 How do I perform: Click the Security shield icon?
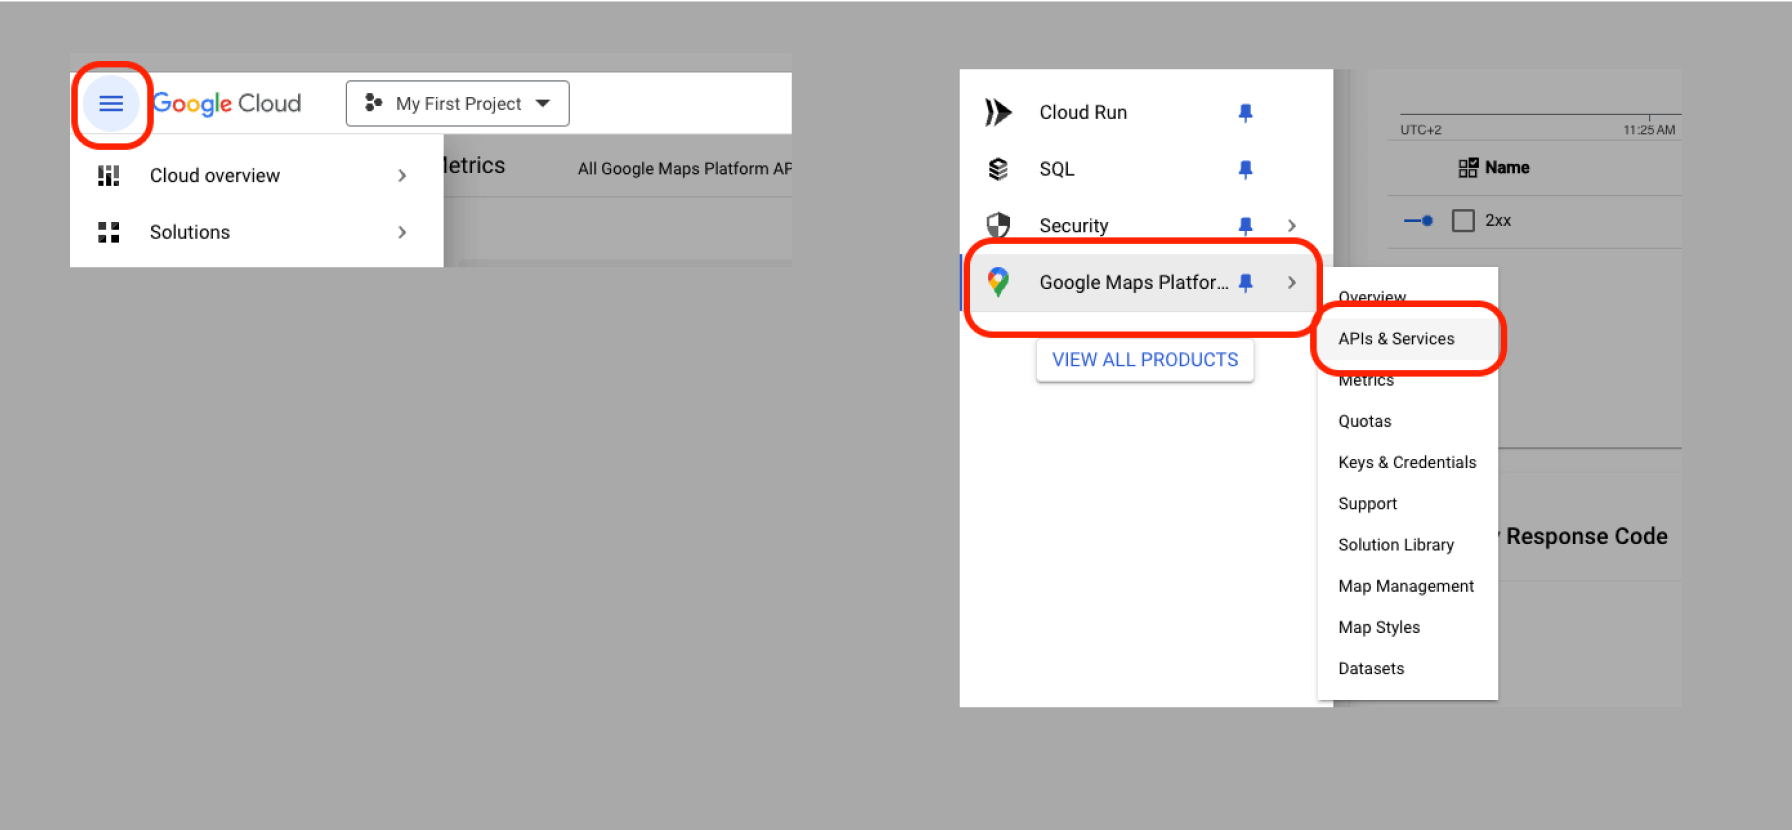[998, 225]
